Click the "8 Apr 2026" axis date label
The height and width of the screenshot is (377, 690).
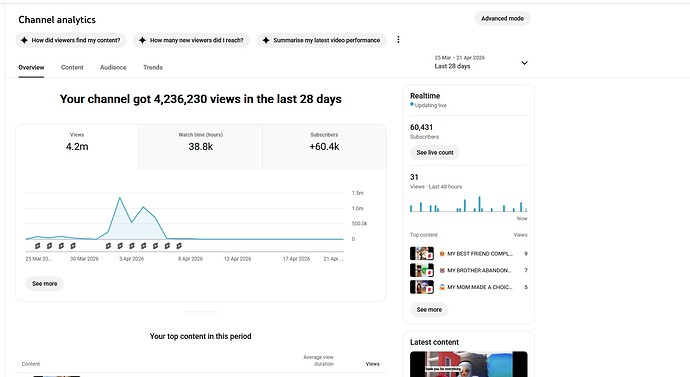(191, 259)
